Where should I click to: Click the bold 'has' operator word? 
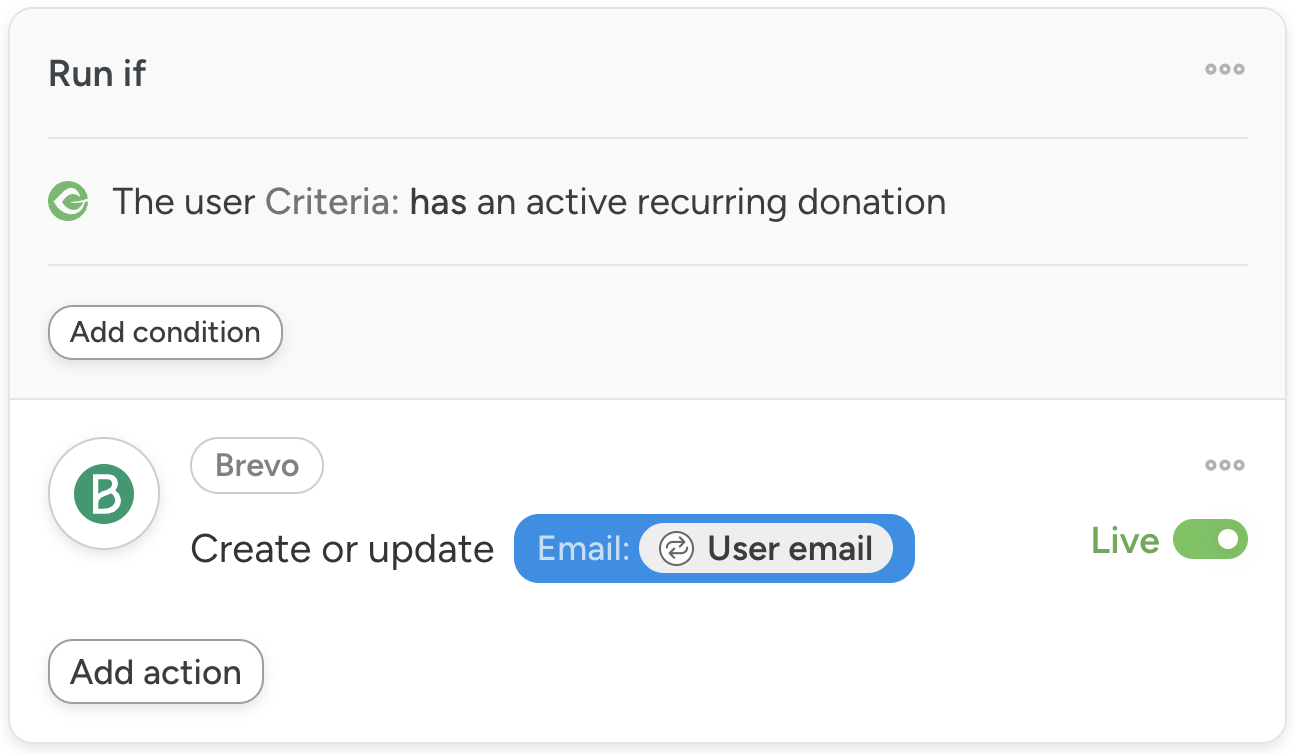click(438, 202)
